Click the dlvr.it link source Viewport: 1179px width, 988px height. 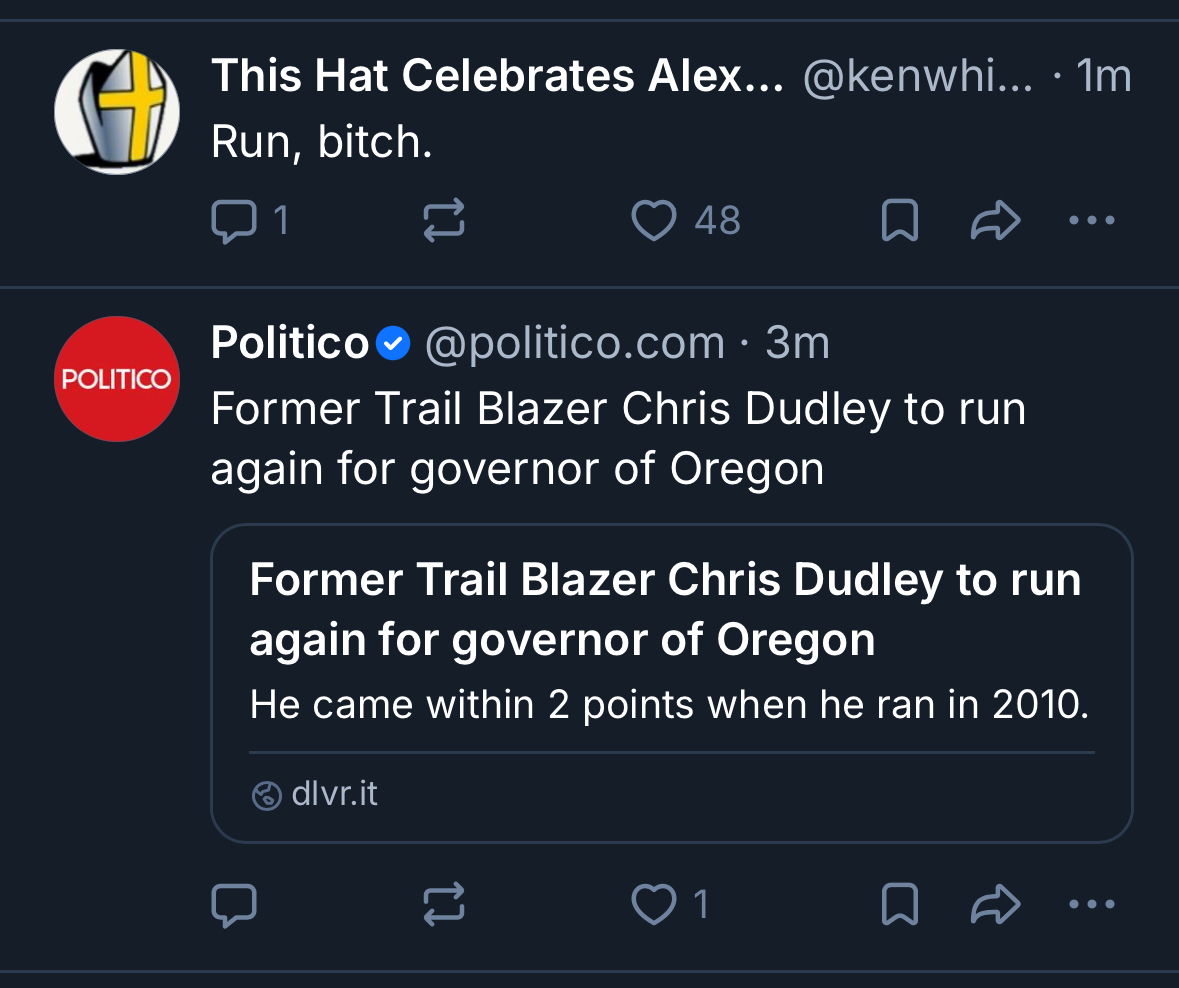coord(334,795)
